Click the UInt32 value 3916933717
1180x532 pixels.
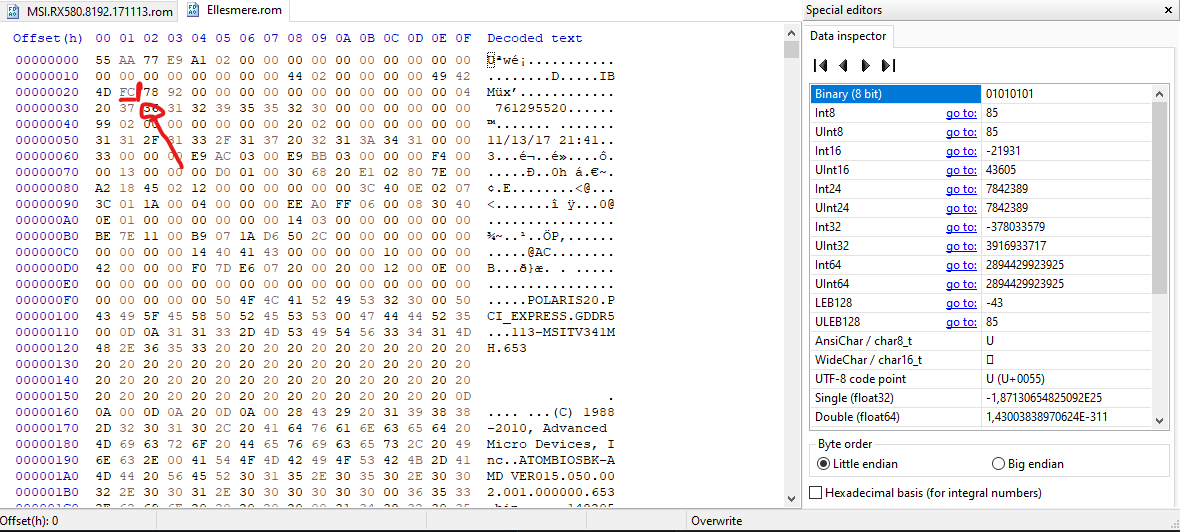(1015, 246)
